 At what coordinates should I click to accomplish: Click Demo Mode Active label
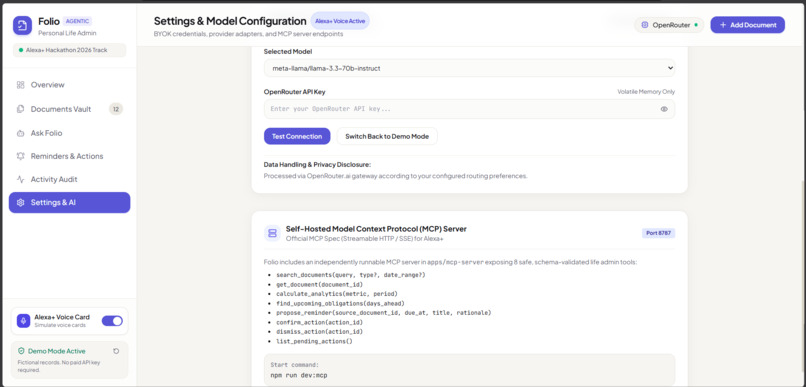click(57, 351)
